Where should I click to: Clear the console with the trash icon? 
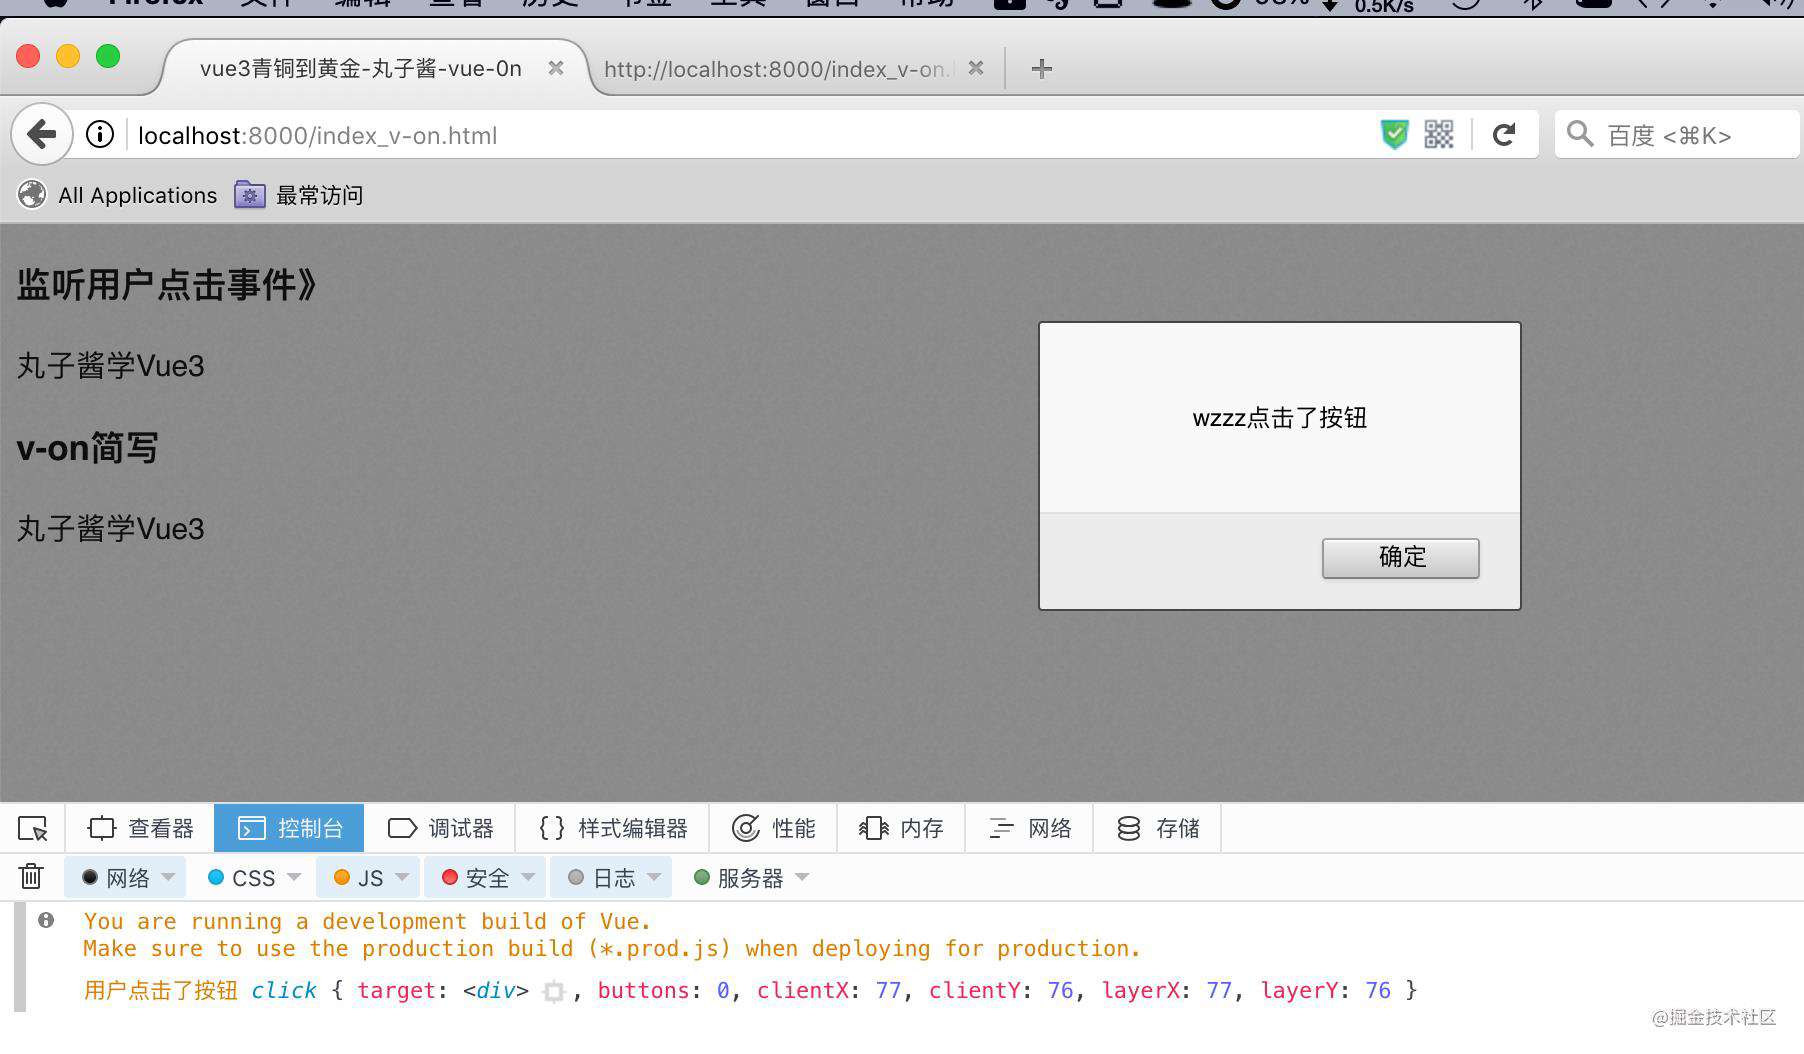pyautogui.click(x=31, y=877)
